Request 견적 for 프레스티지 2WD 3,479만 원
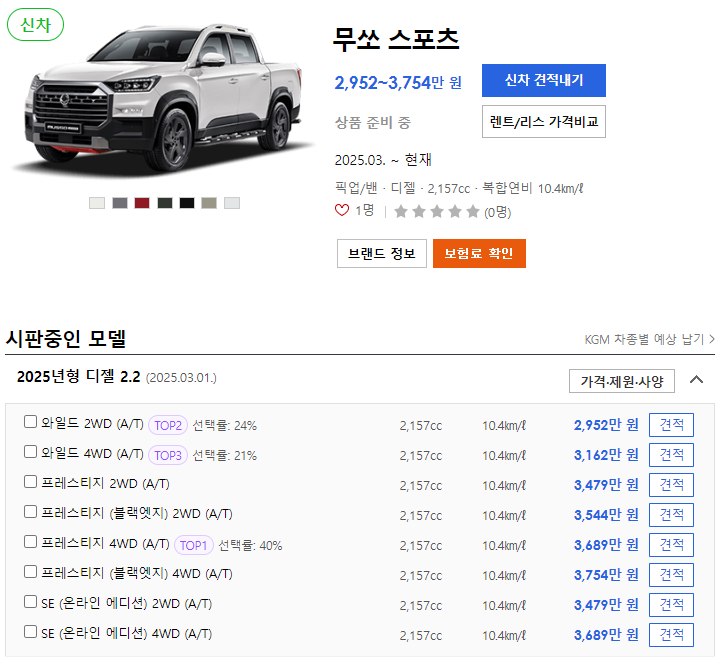 [671, 485]
